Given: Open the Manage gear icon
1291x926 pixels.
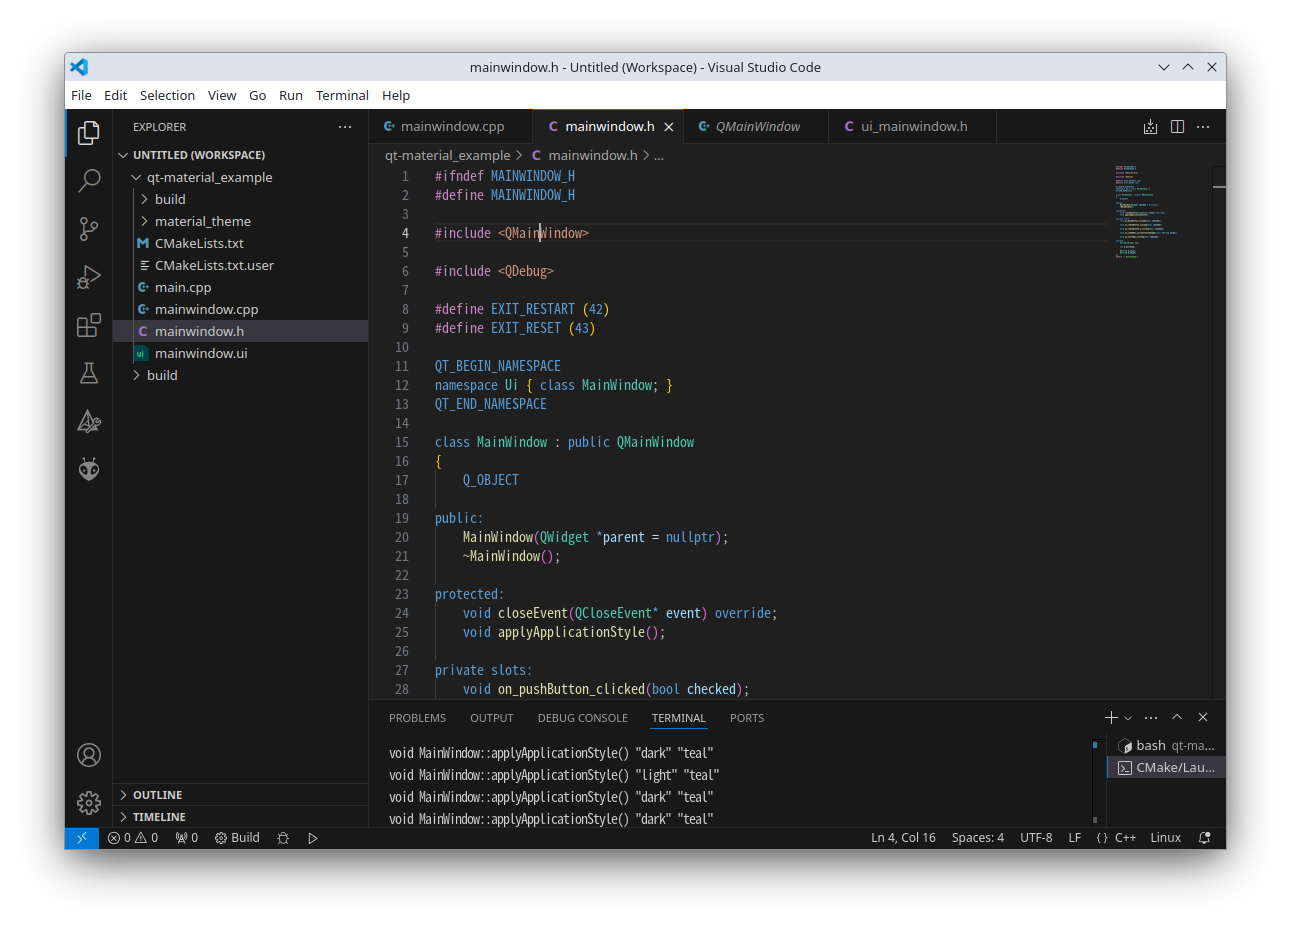Looking at the screenshot, I should pos(89,802).
